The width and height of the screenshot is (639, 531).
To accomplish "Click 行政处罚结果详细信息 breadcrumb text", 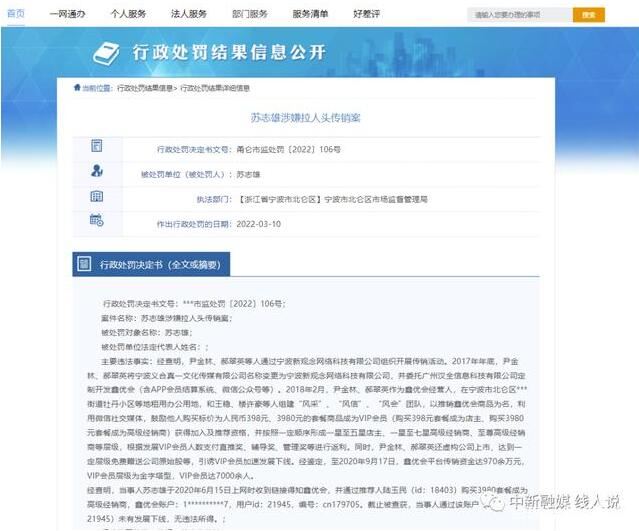I will [215, 88].
